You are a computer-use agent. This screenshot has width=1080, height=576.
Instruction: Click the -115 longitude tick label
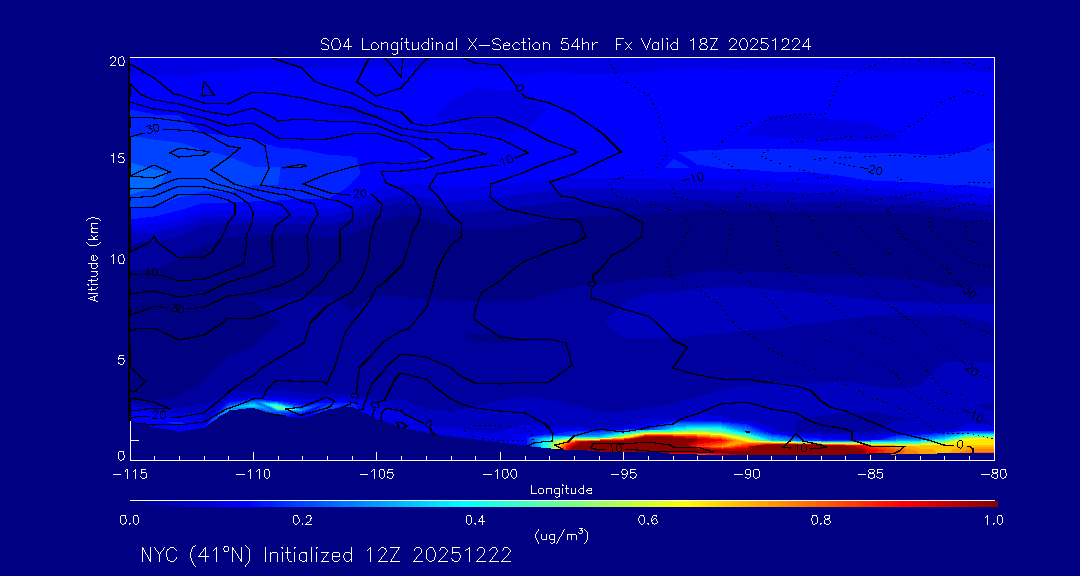[x=130, y=475]
